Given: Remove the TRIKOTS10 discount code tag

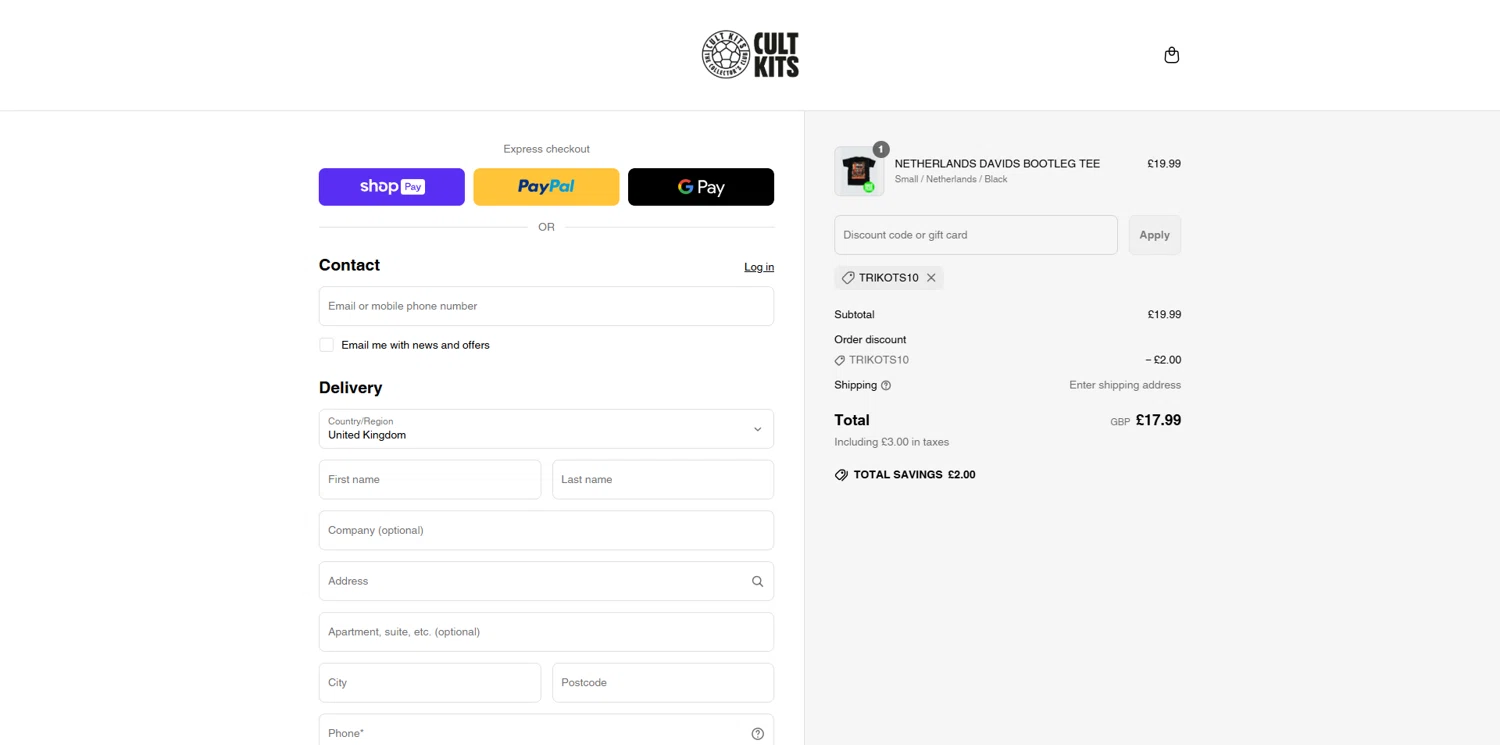Looking at the screenshot, I should point(931,278).
